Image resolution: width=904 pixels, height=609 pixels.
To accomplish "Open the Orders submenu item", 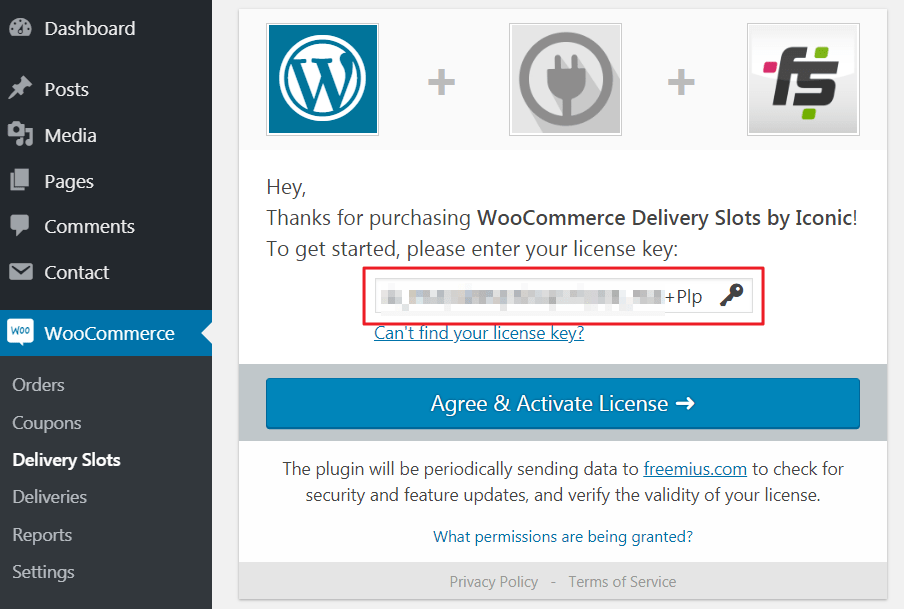I will point(38,385).
